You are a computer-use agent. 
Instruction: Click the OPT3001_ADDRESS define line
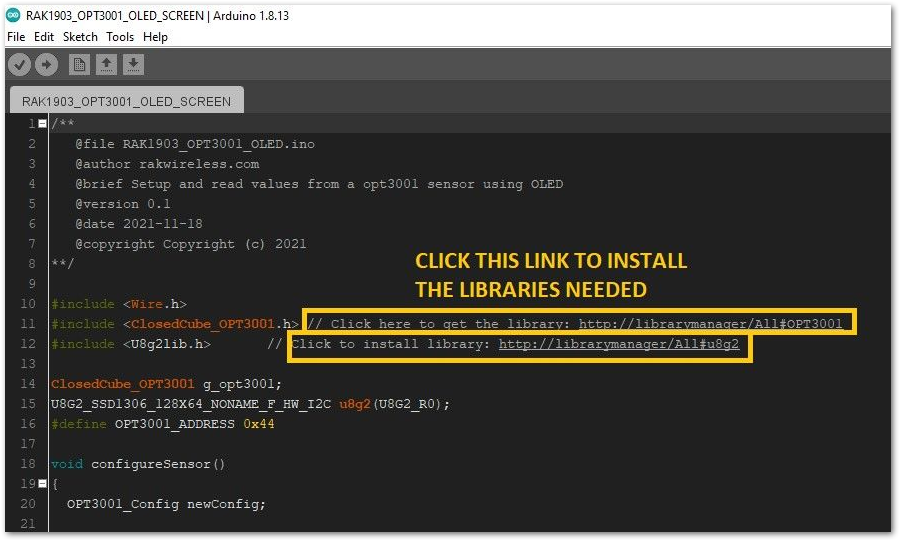[162, 424]
